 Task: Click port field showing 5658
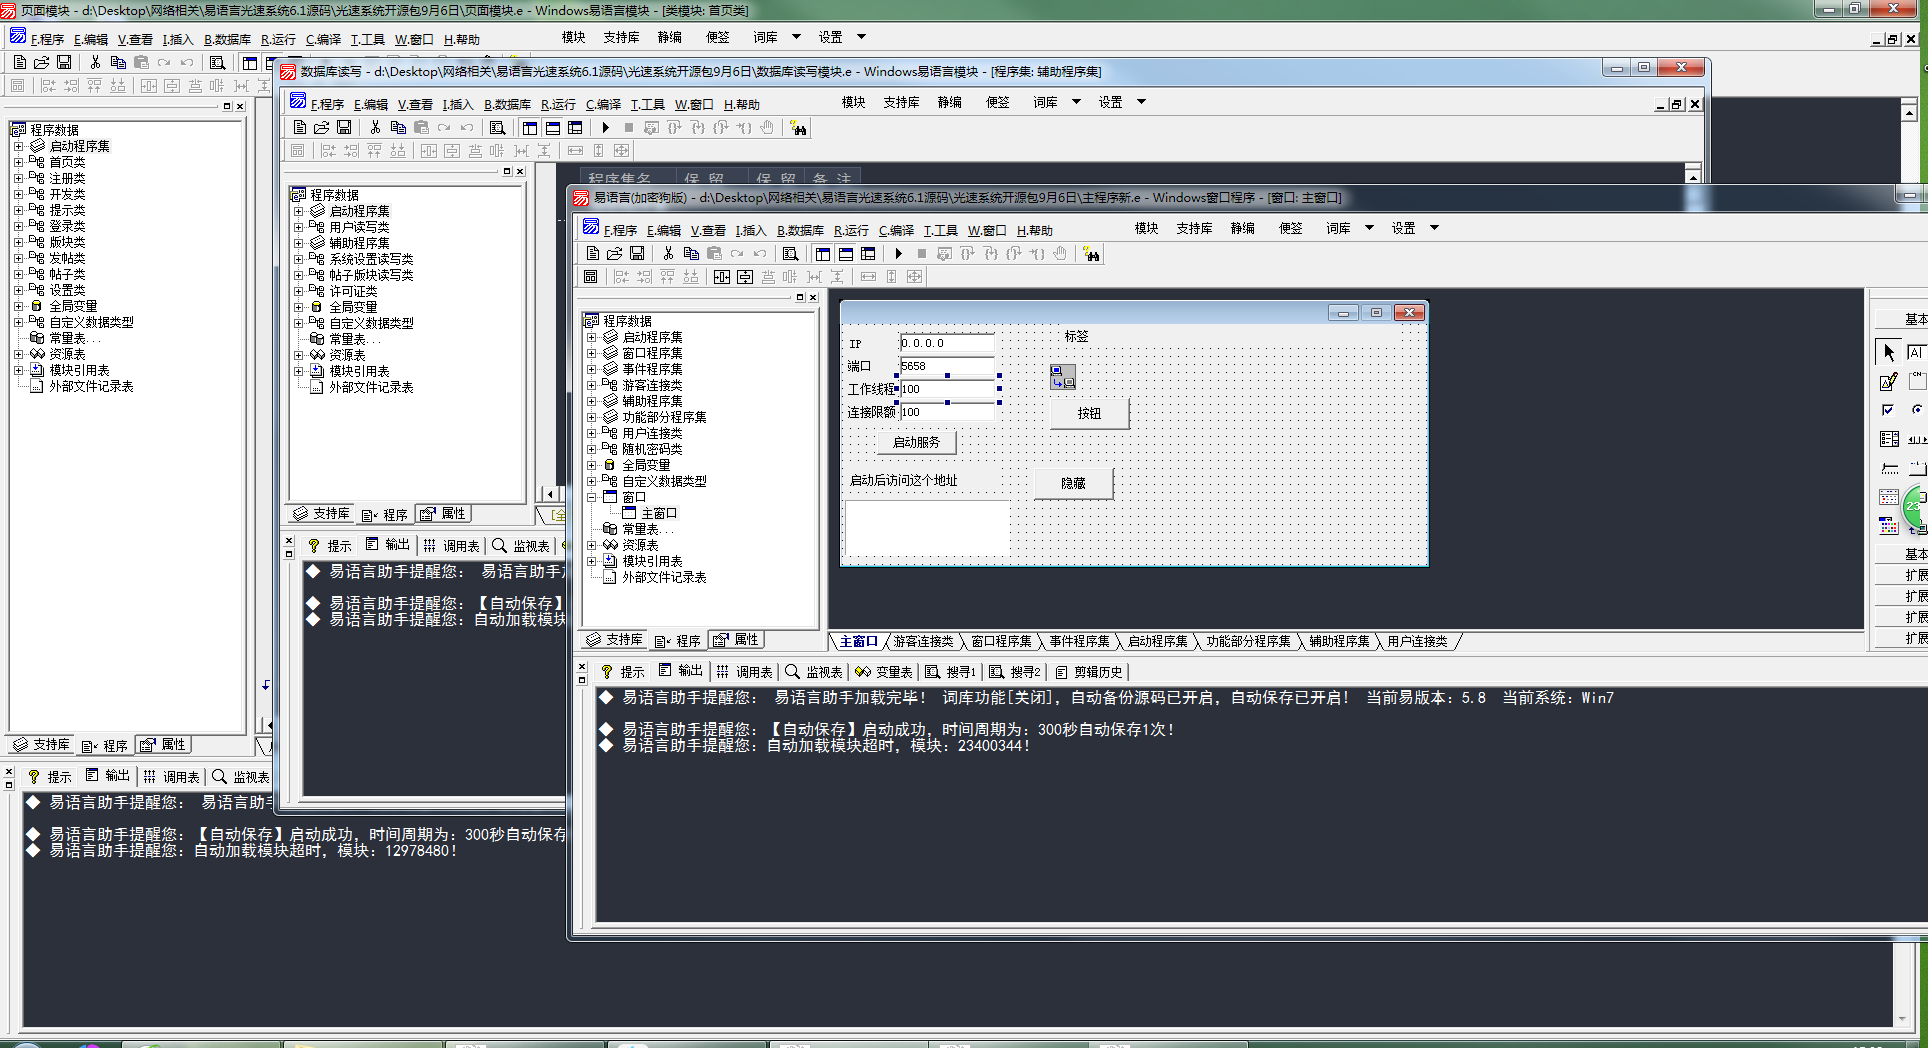click(947, 366)
